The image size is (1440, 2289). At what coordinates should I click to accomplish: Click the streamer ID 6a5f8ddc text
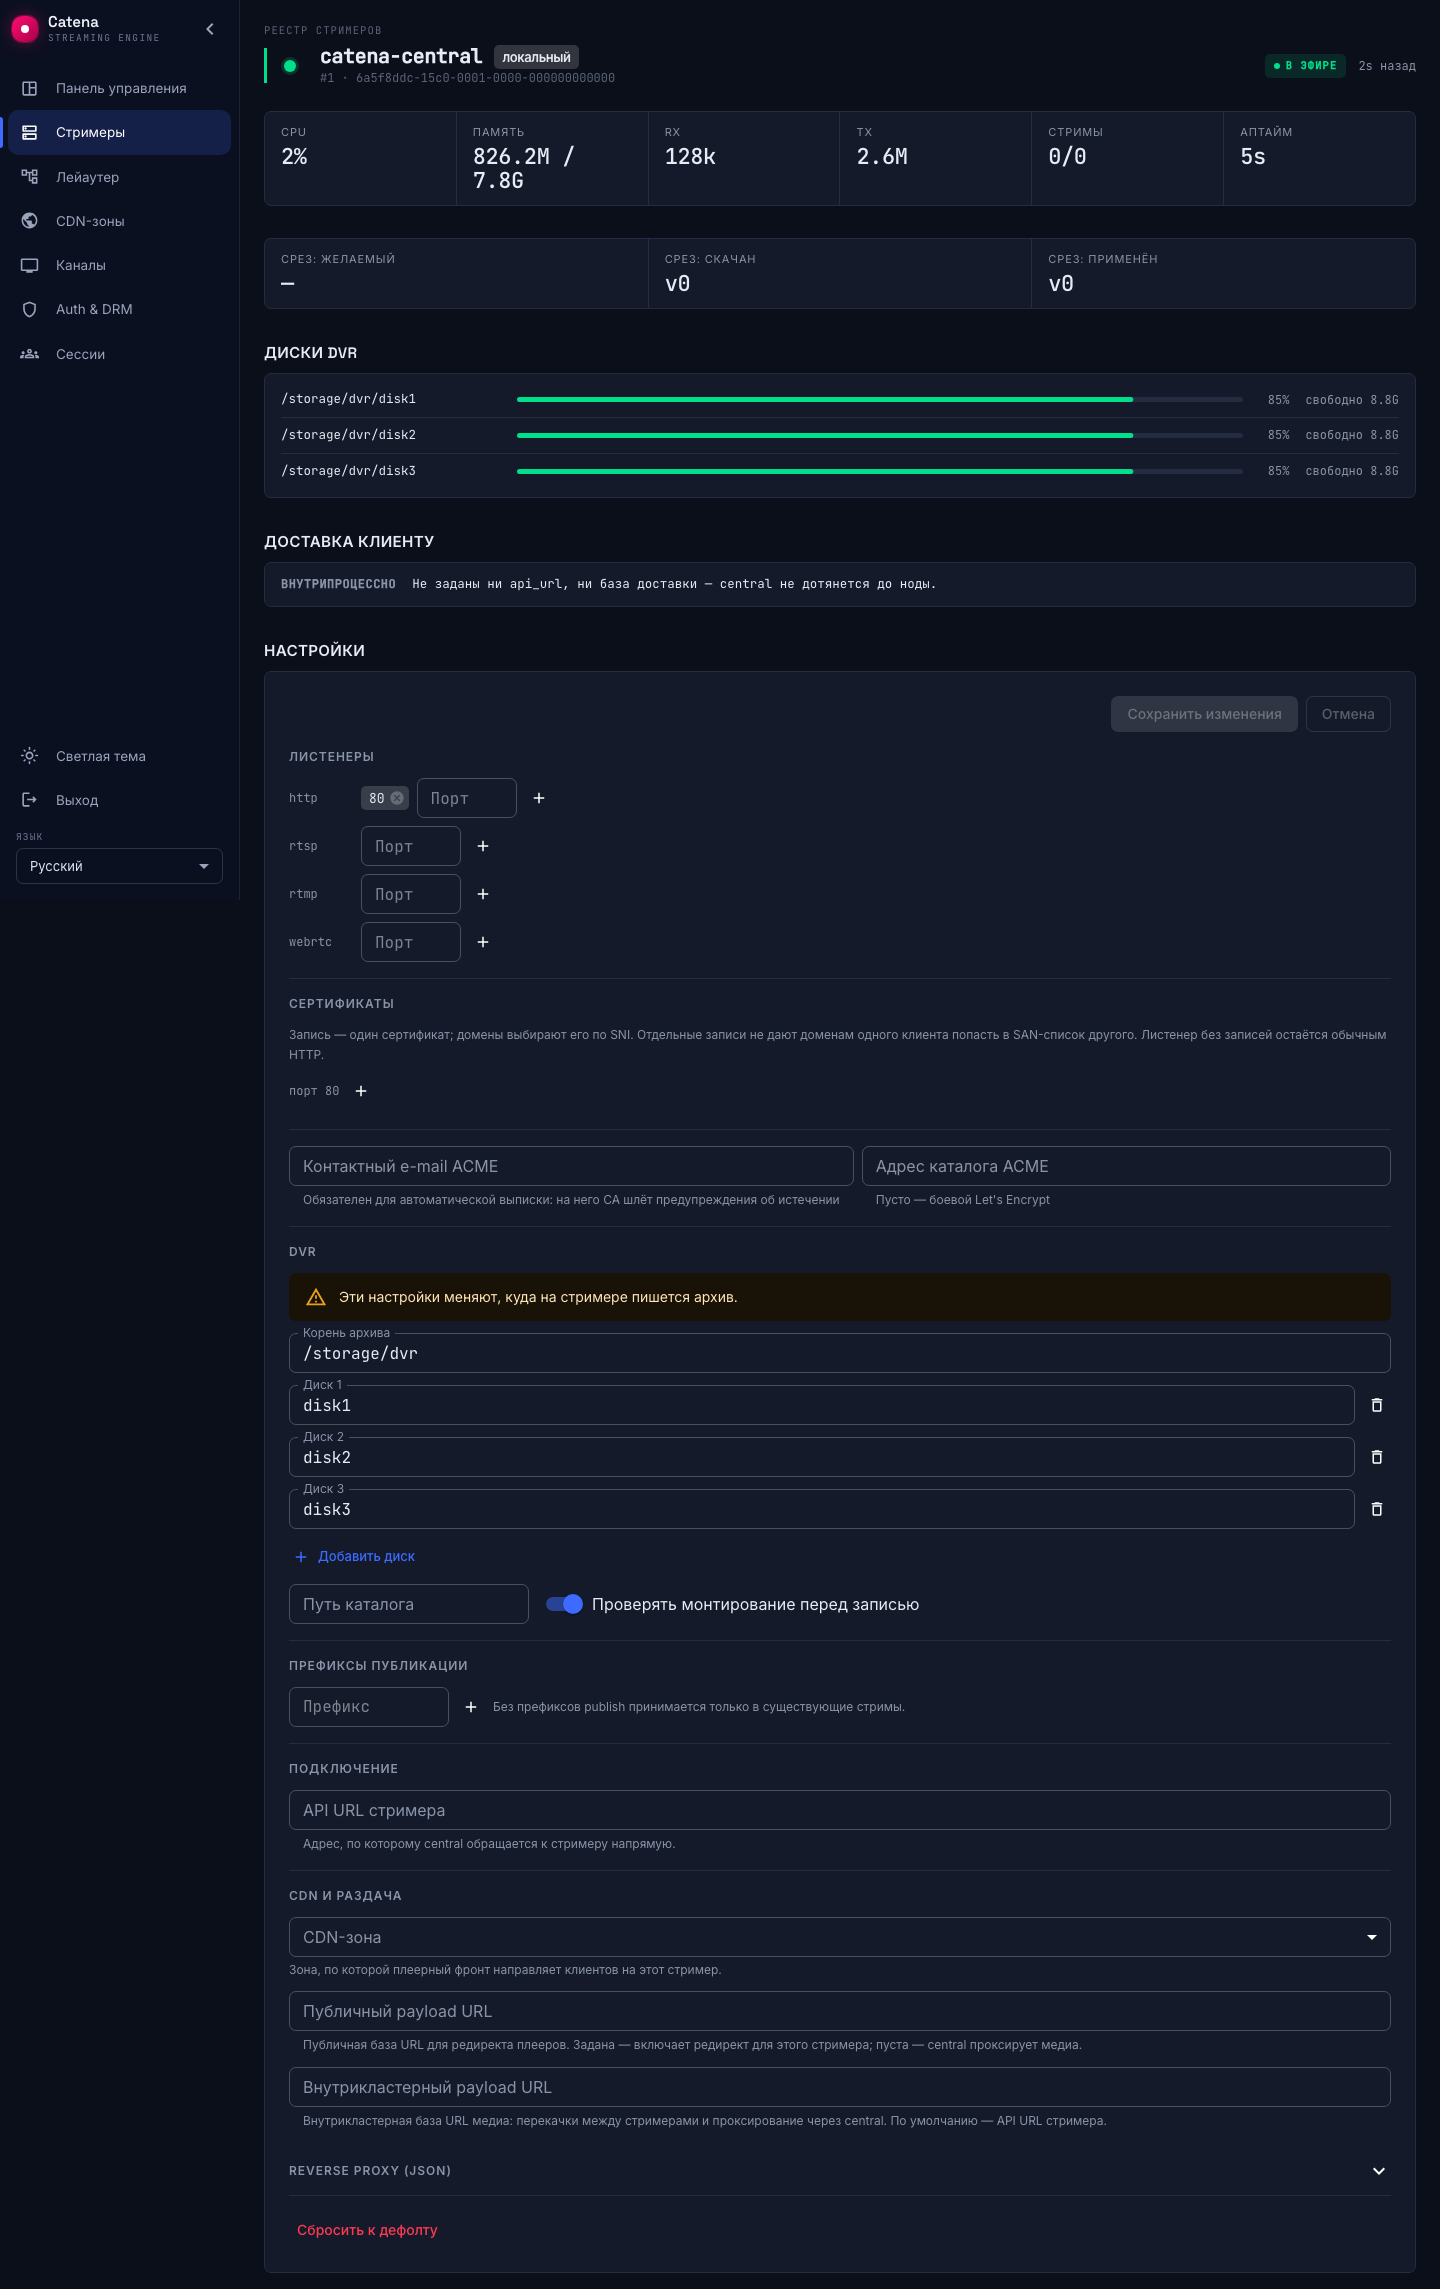coord(485,78)
